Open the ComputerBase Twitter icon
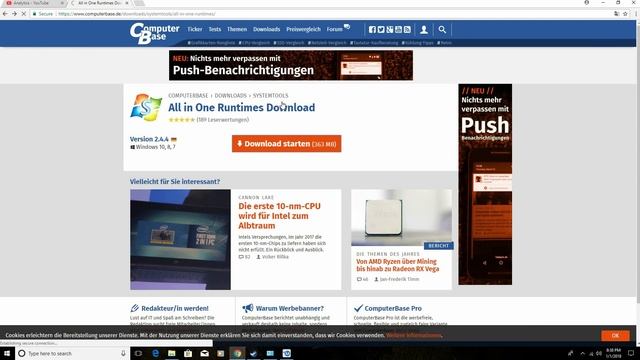The image size is (640, 360). coord(381,29)
